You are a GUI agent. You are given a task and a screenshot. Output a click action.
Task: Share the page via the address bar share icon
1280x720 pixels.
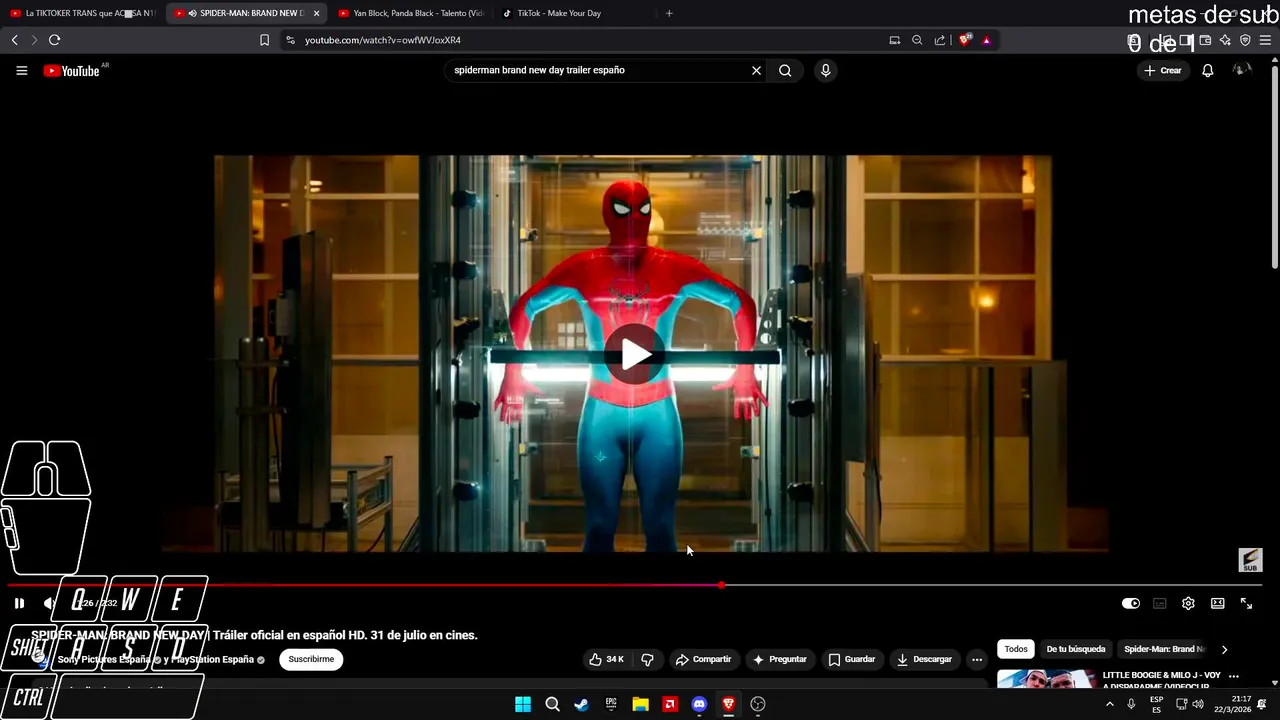(x=940, y=40)
